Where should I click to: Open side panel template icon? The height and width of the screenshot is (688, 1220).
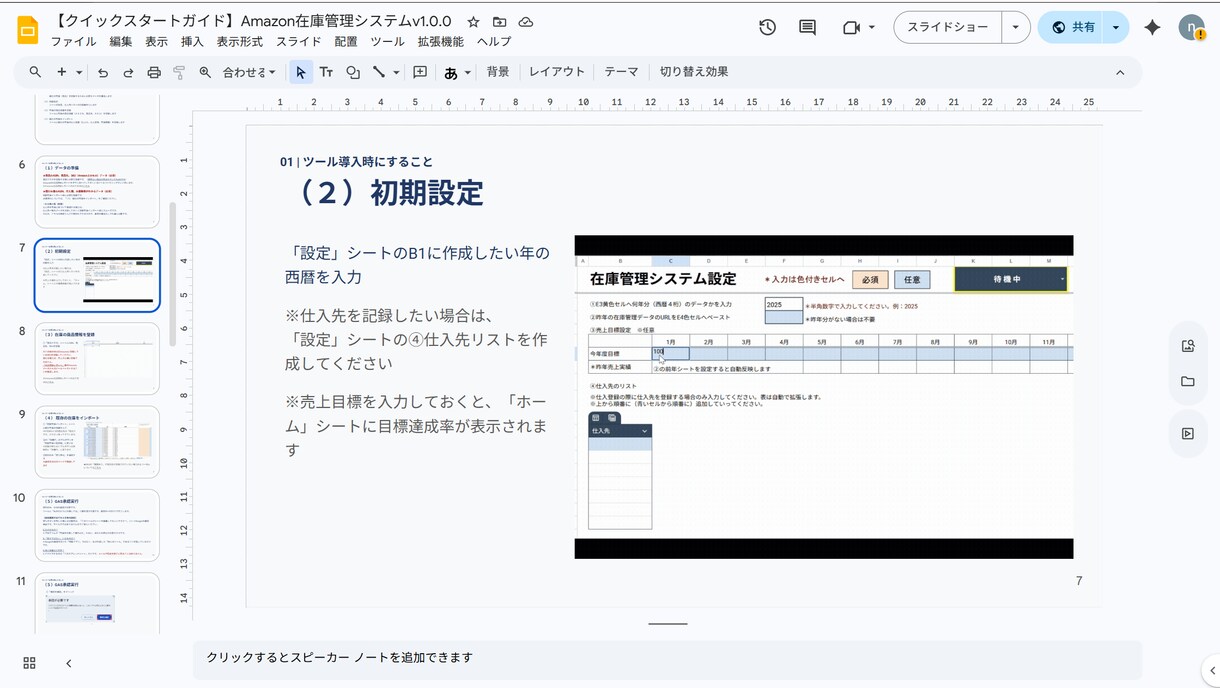(1188, 346)
